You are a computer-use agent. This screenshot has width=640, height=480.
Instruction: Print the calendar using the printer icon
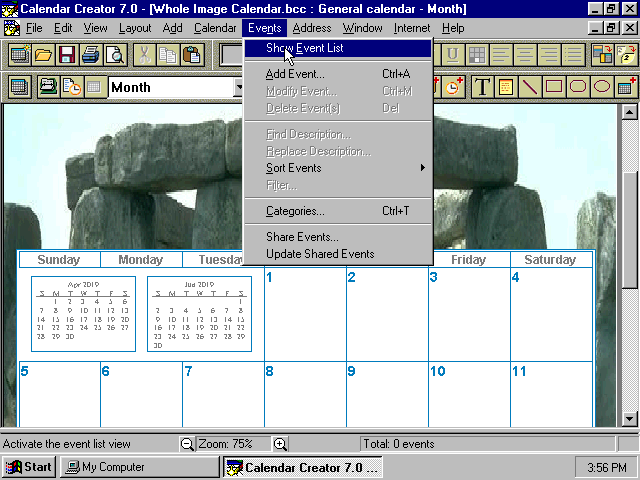(91, 54)
